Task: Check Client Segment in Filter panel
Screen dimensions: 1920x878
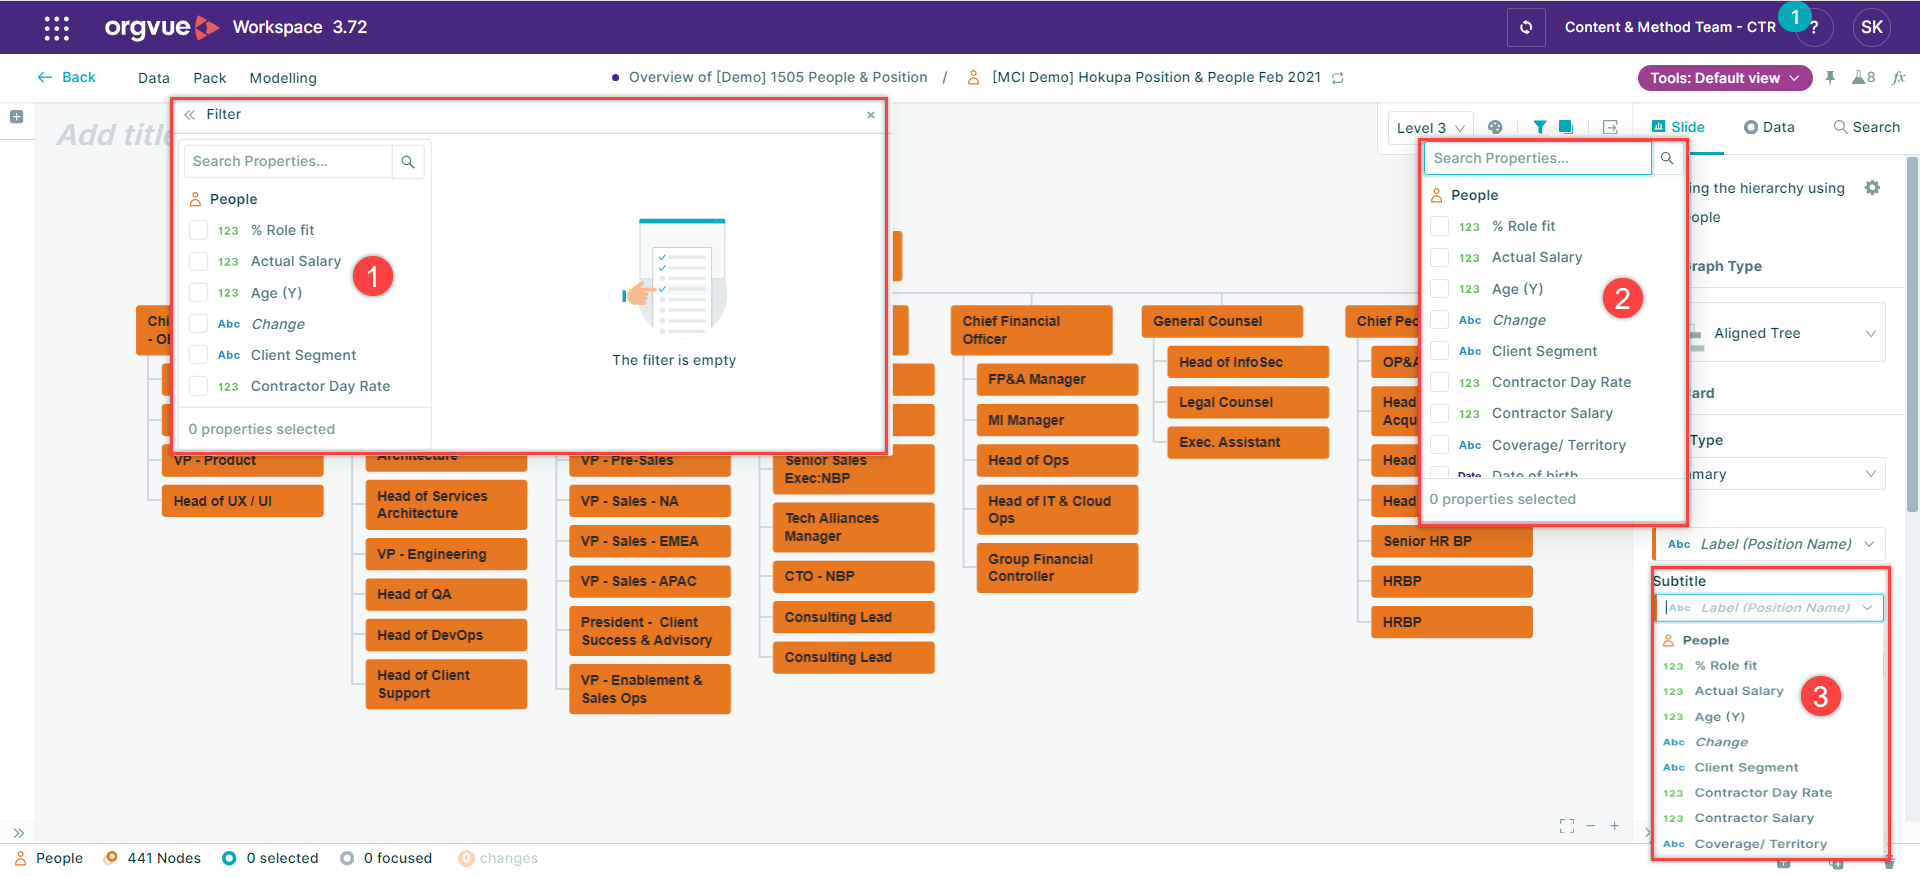Action: [198, 355]
